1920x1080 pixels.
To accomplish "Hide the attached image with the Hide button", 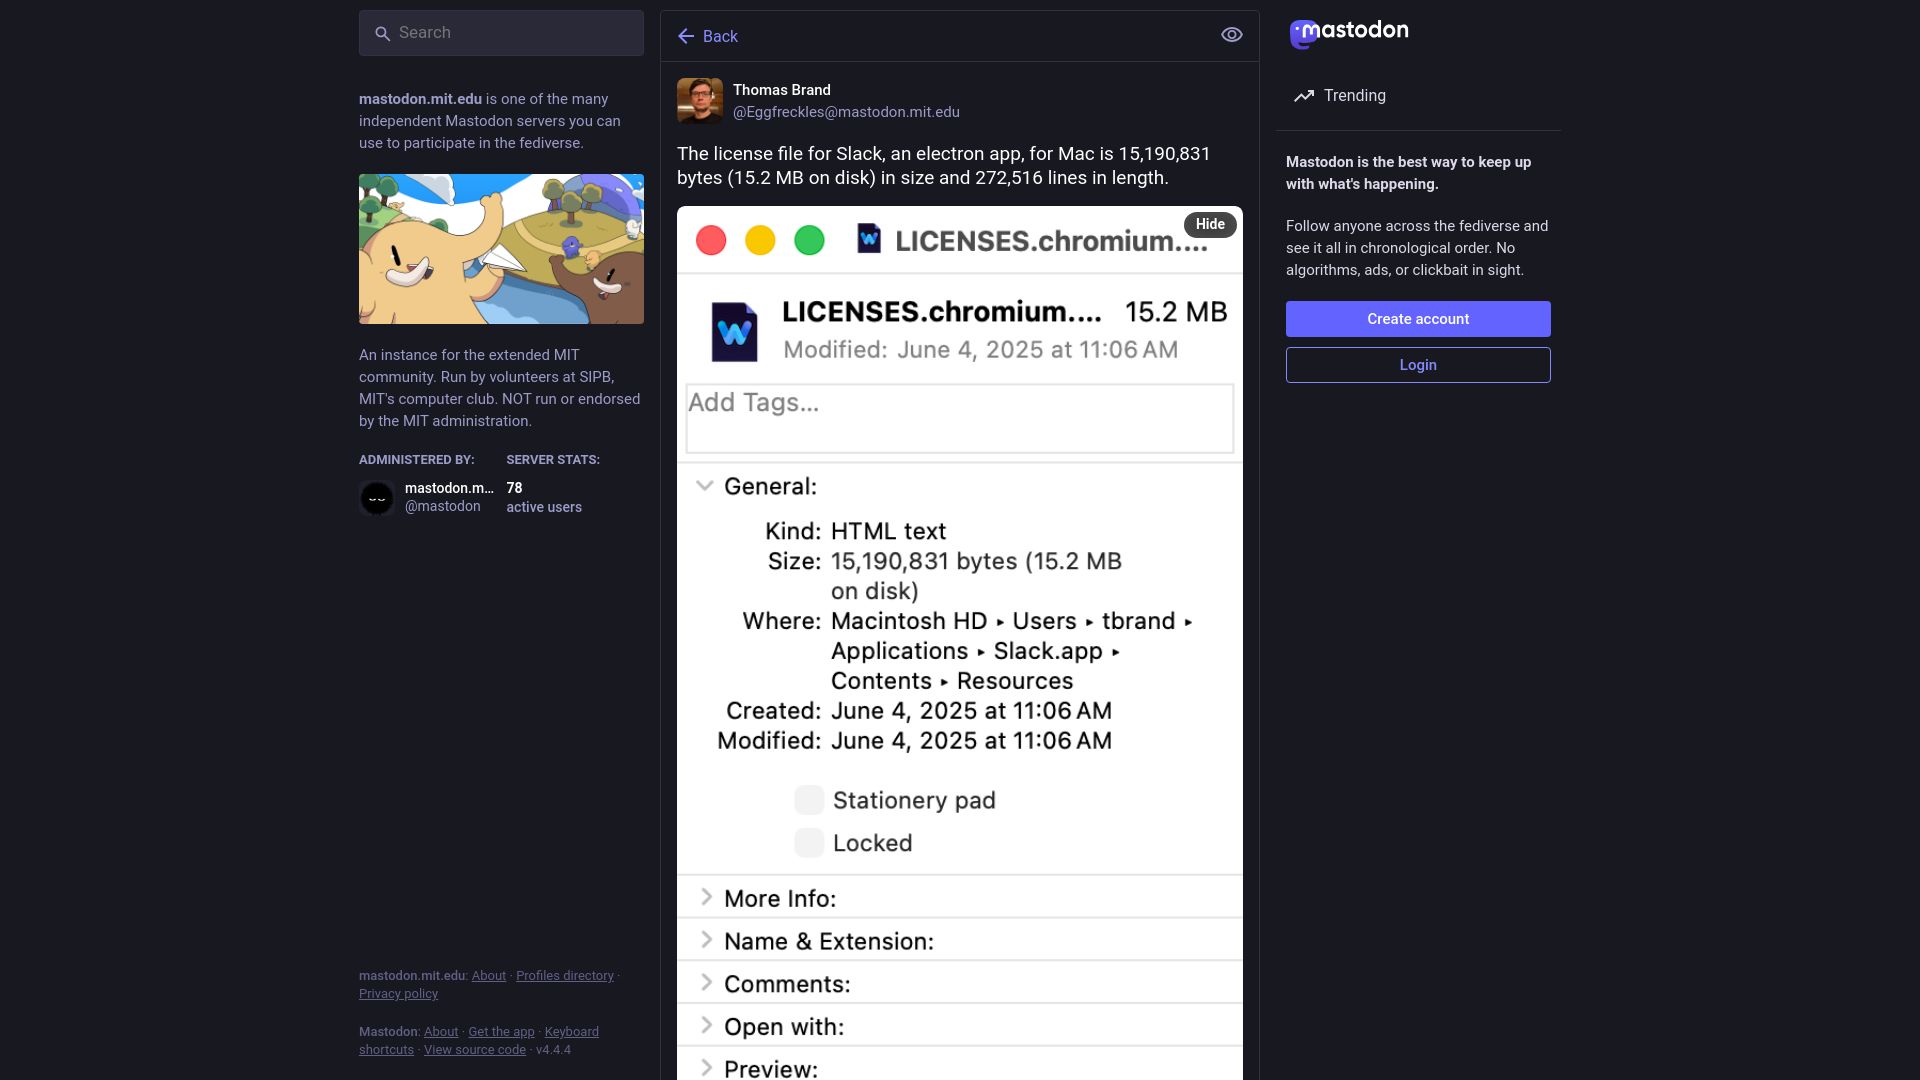I will [1210, 224].
